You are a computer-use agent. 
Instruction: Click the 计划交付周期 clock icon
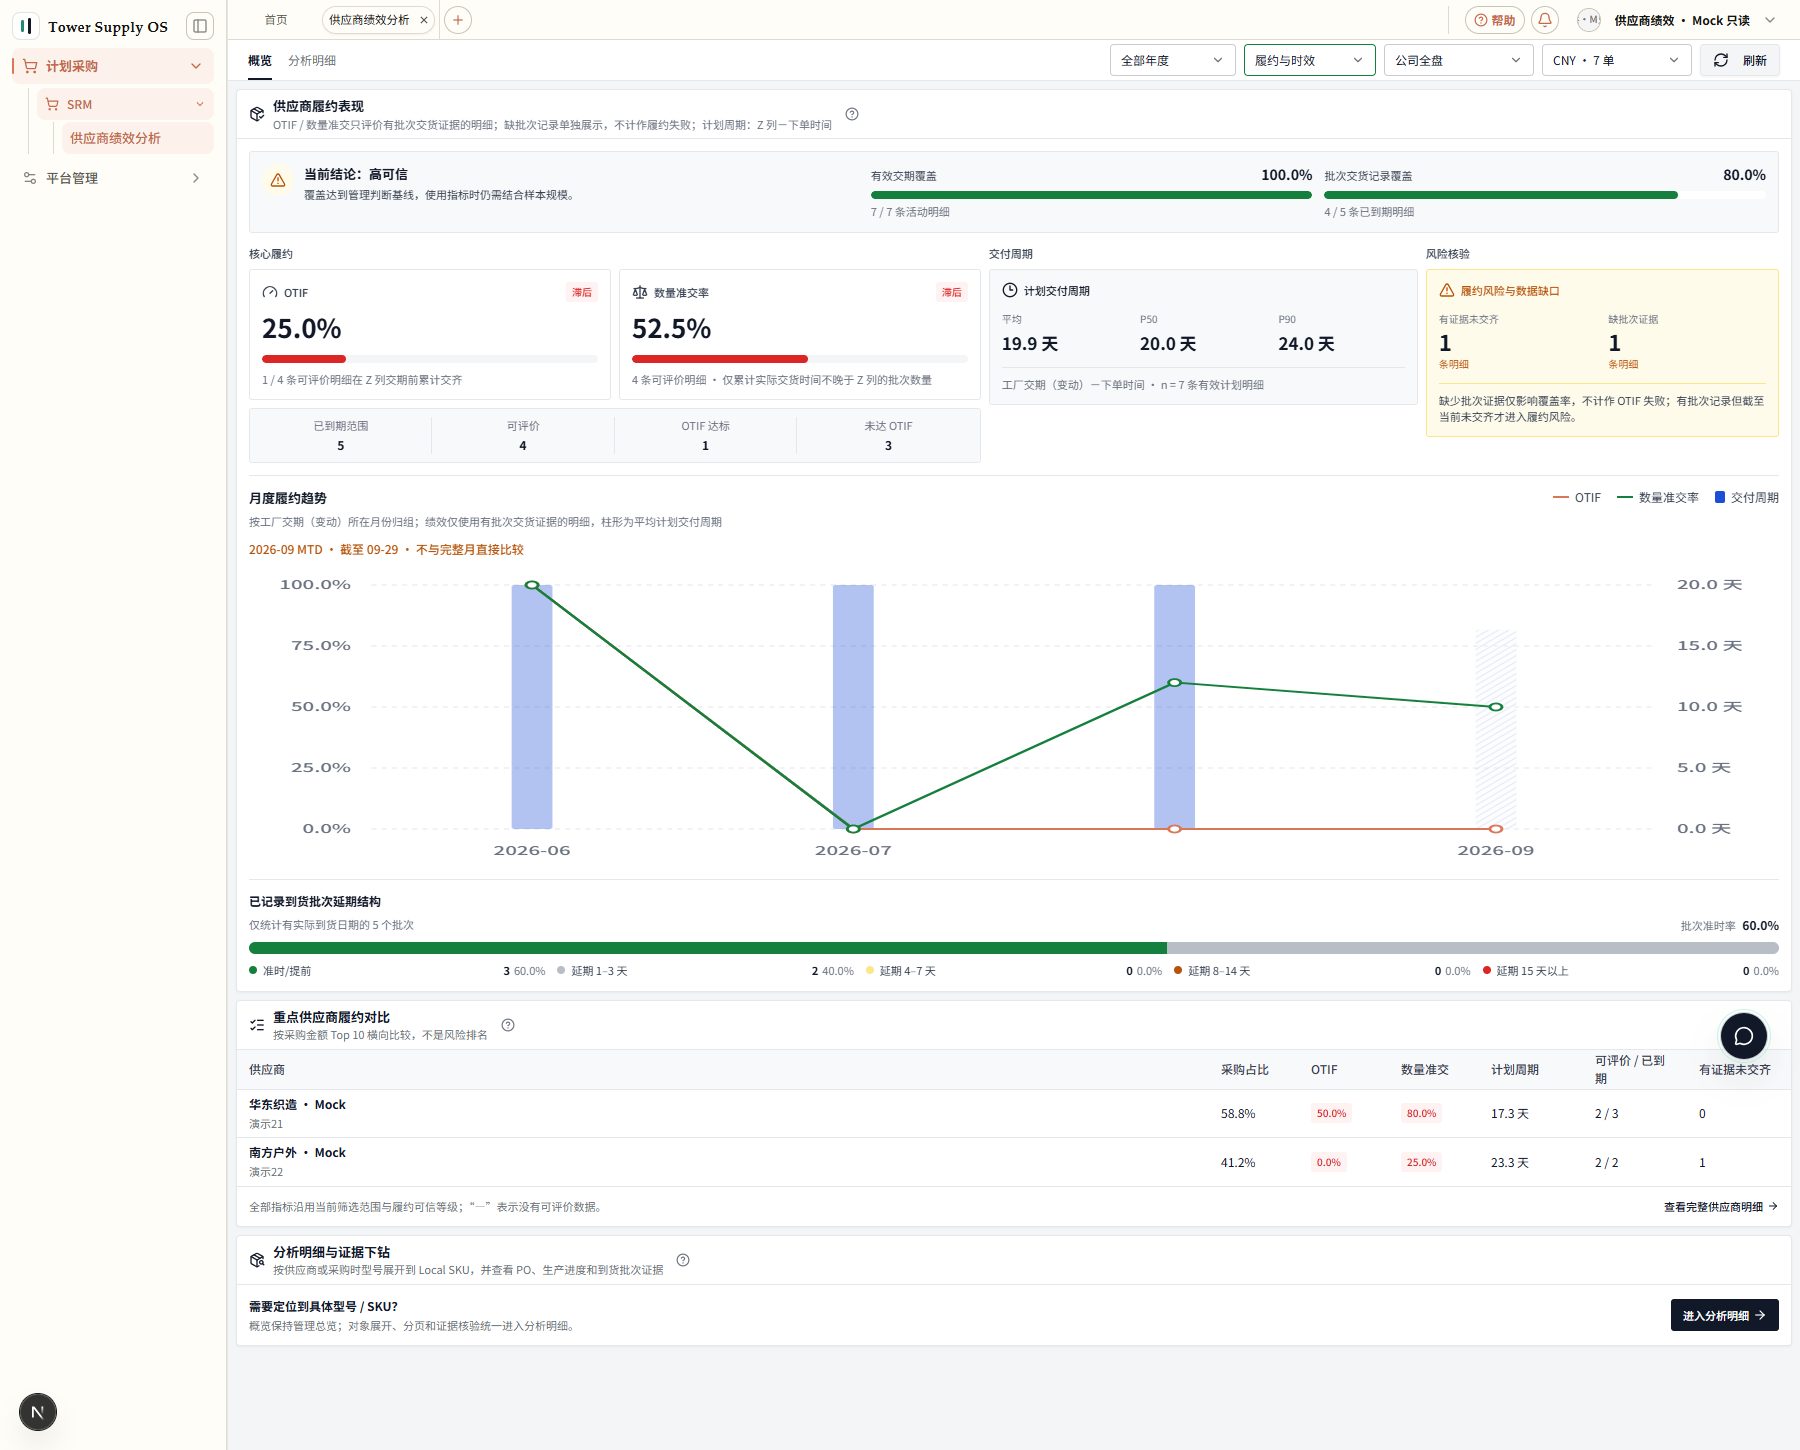(1010, 290)
